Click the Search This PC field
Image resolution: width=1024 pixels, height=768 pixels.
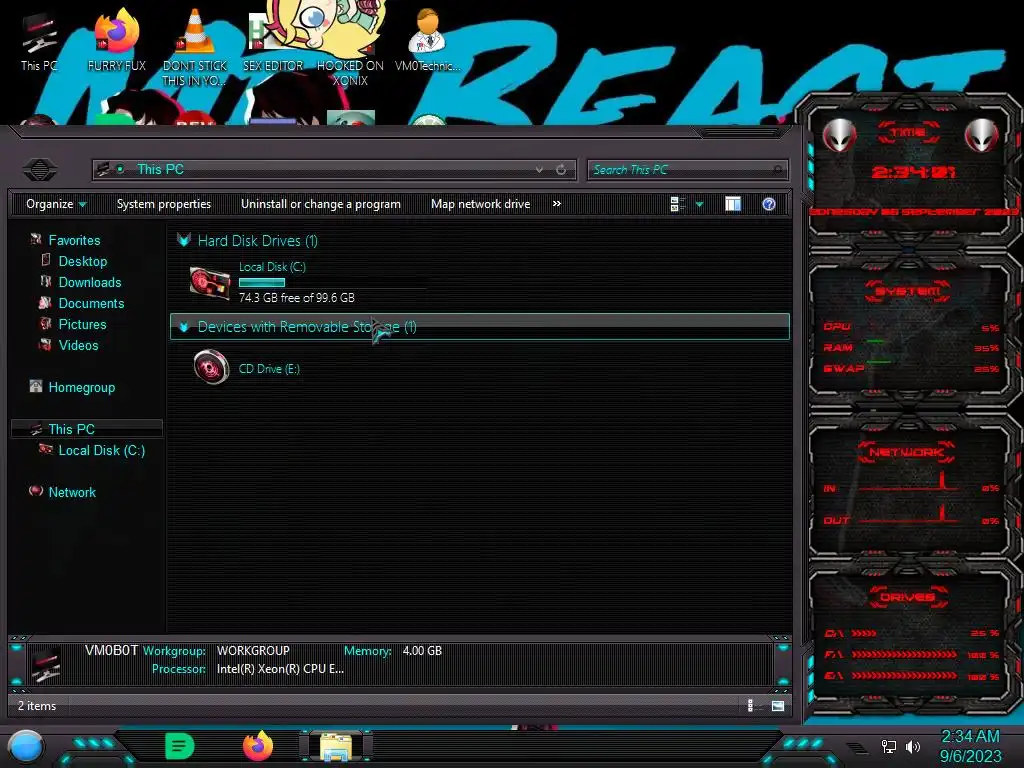coord(687,170)
